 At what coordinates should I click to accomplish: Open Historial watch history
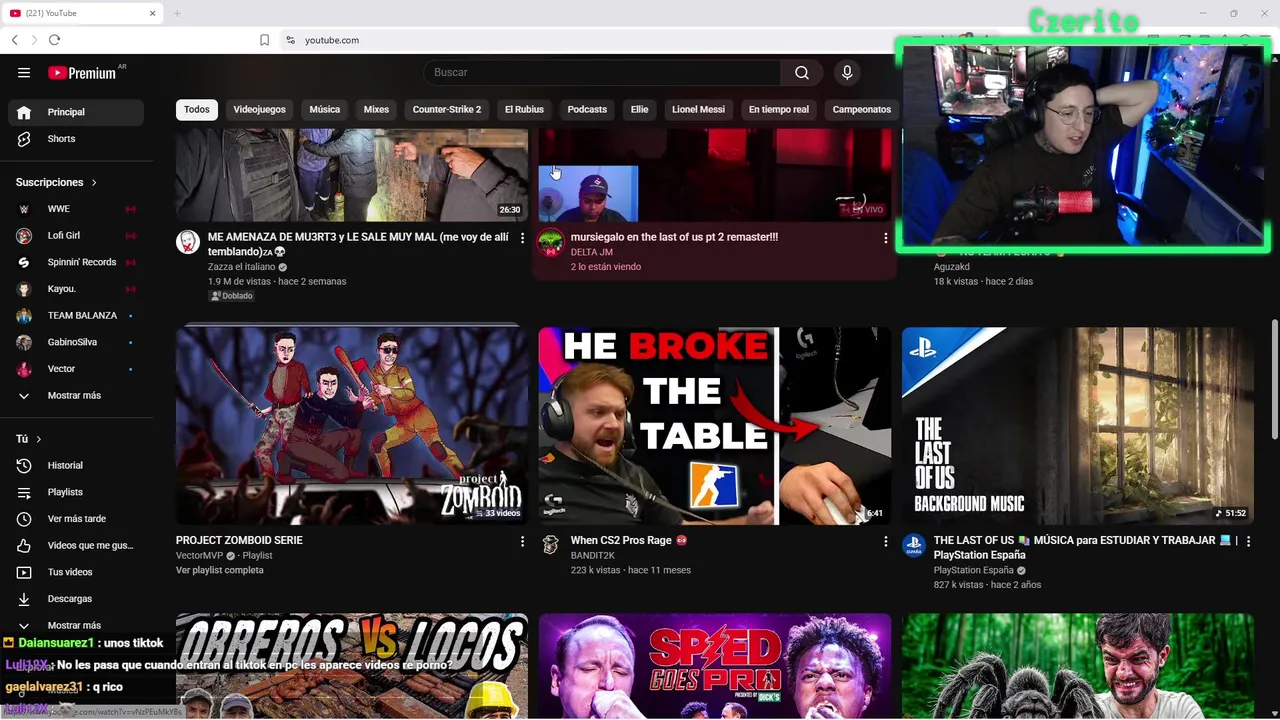76,465
